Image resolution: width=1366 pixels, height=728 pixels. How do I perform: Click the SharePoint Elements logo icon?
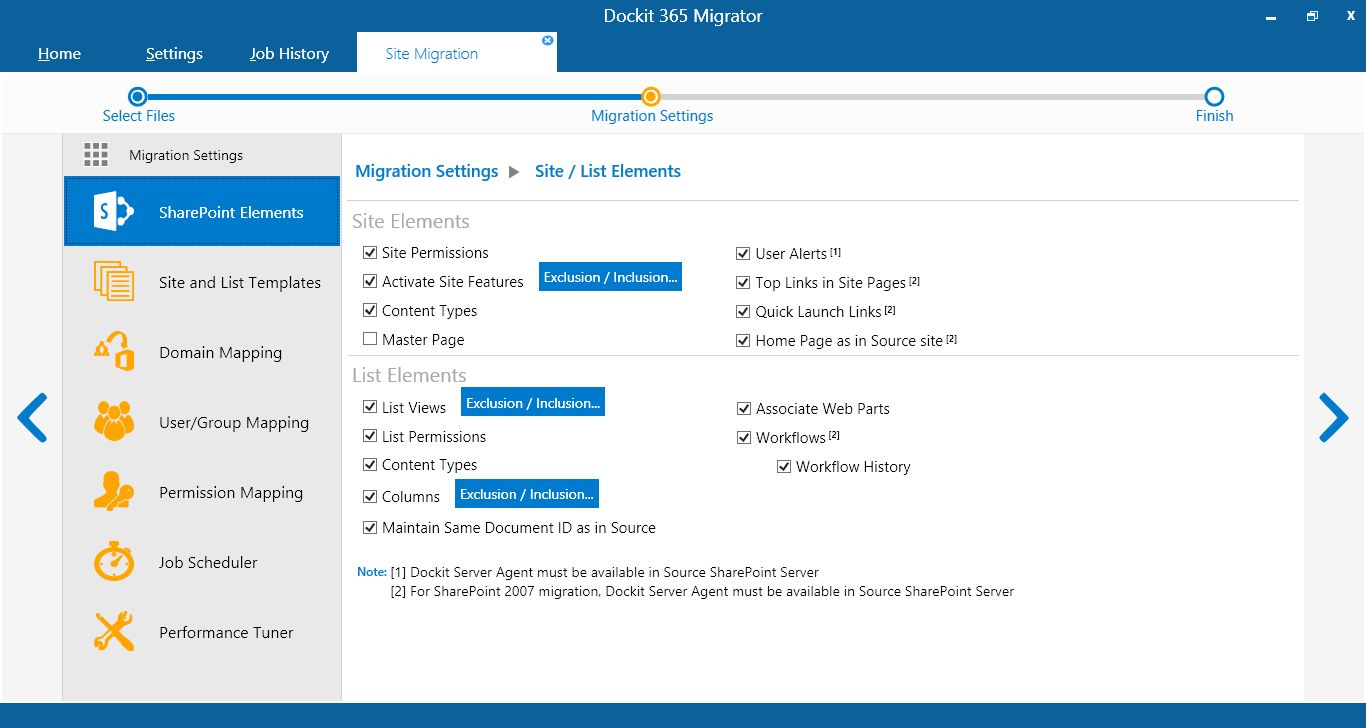coord(113,212)
